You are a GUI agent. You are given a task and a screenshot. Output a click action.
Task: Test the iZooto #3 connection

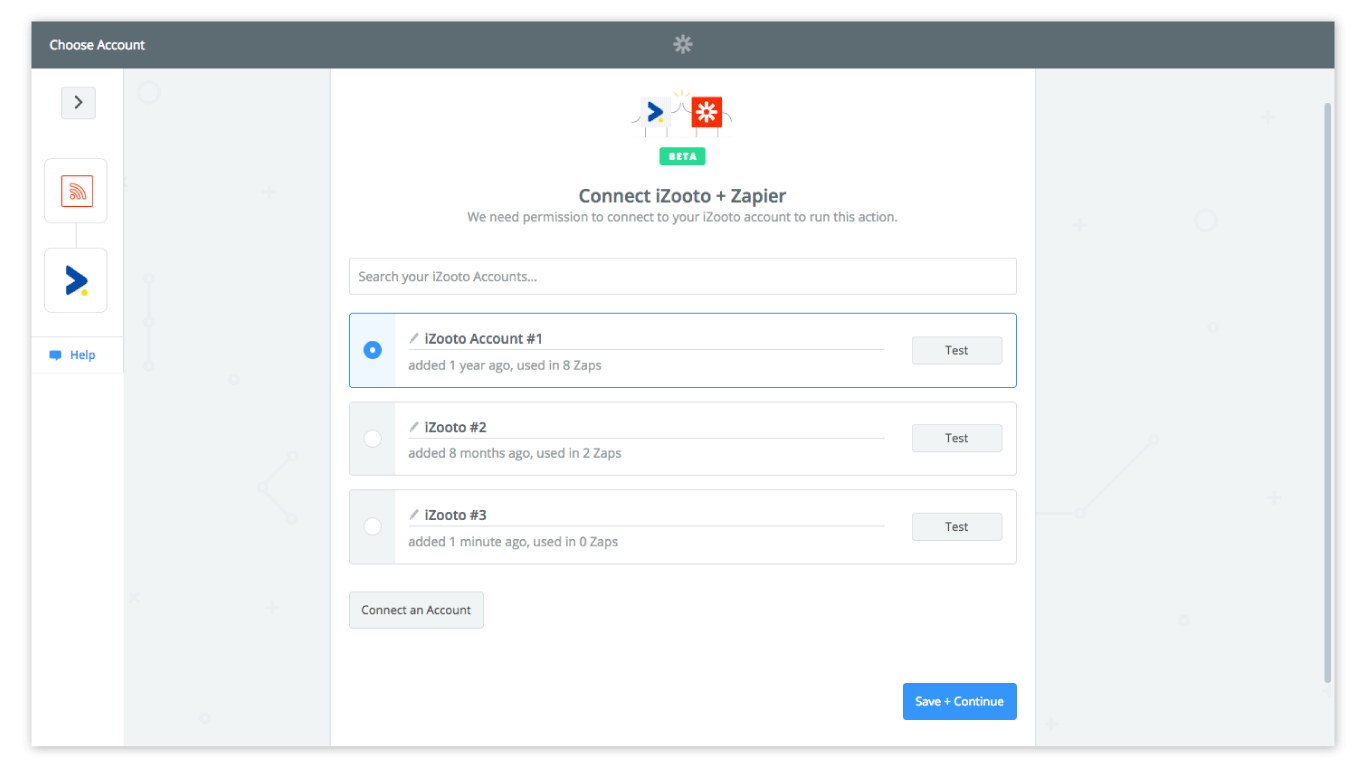(957, 527)
